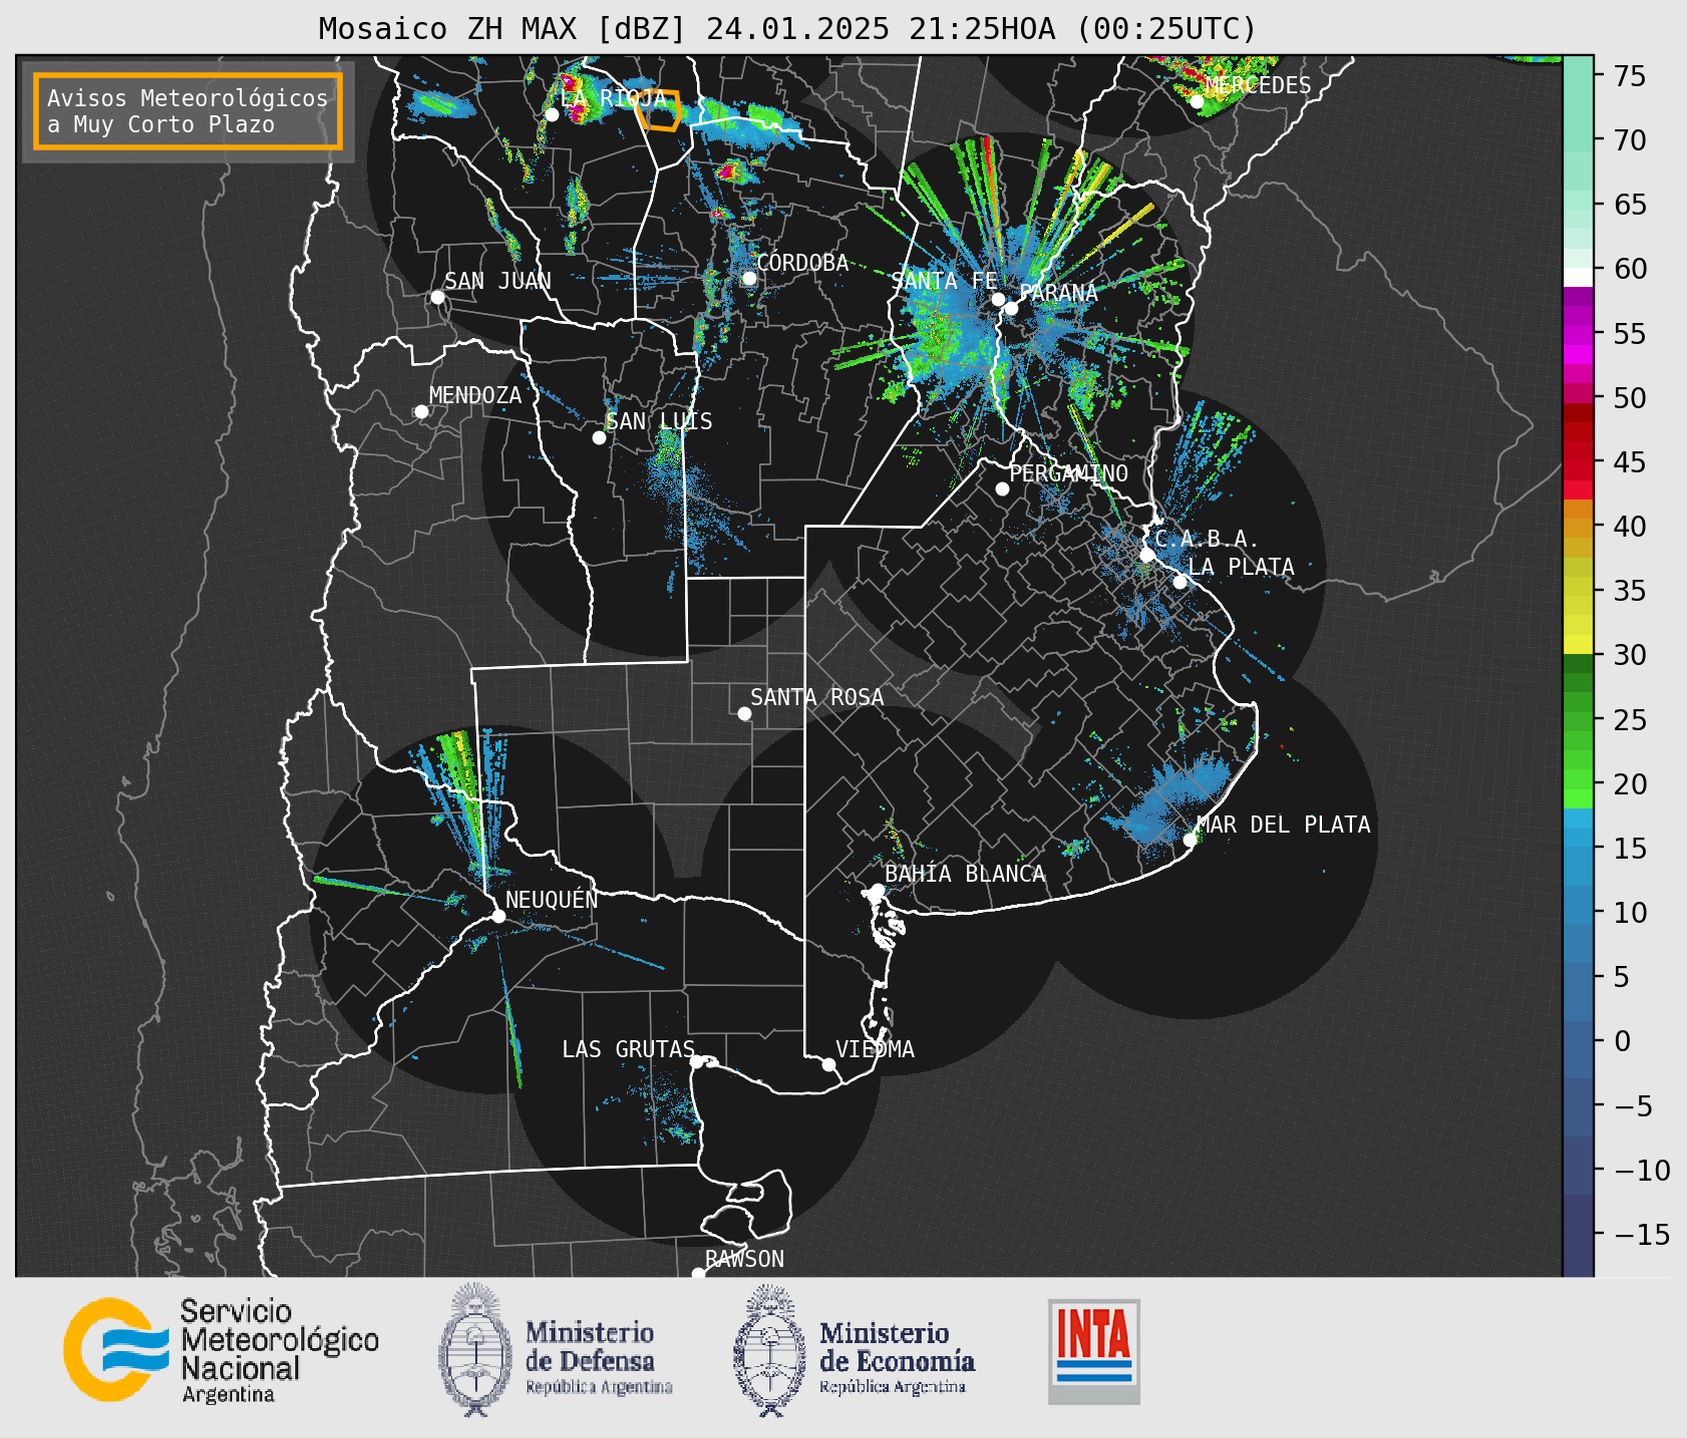Click the SANTA ROSA city marker dot
1687x1438 pixels.
tap(744, 714)
